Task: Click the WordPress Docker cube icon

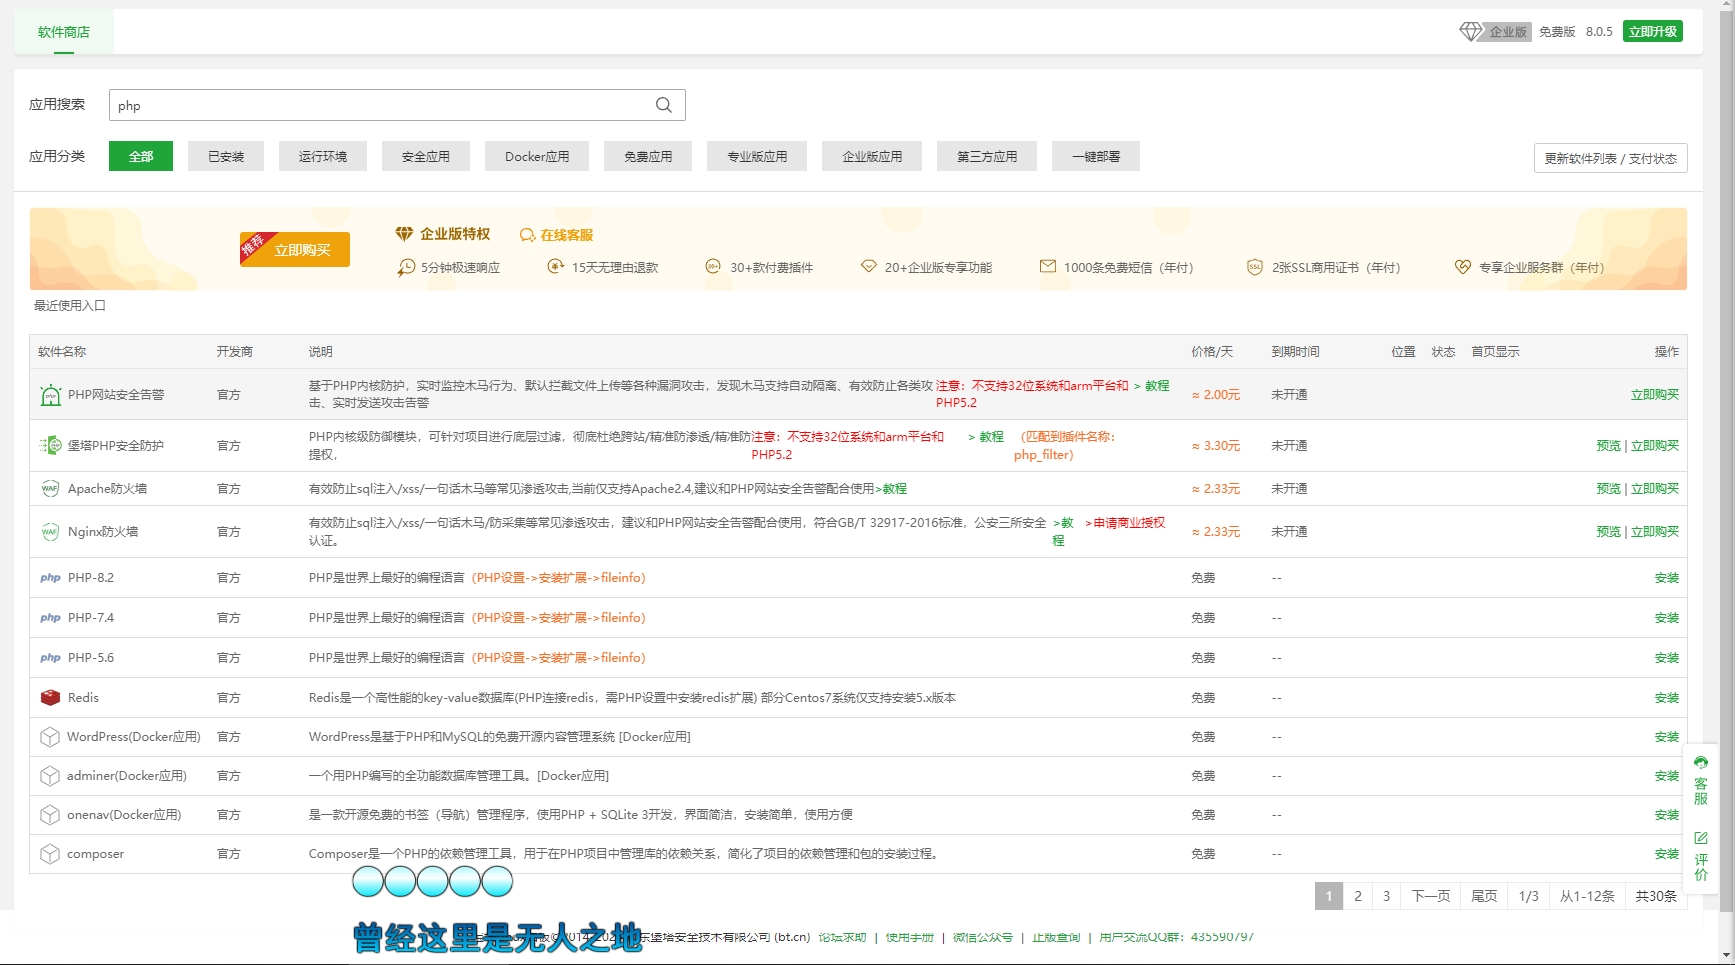Action: (50, 737)
